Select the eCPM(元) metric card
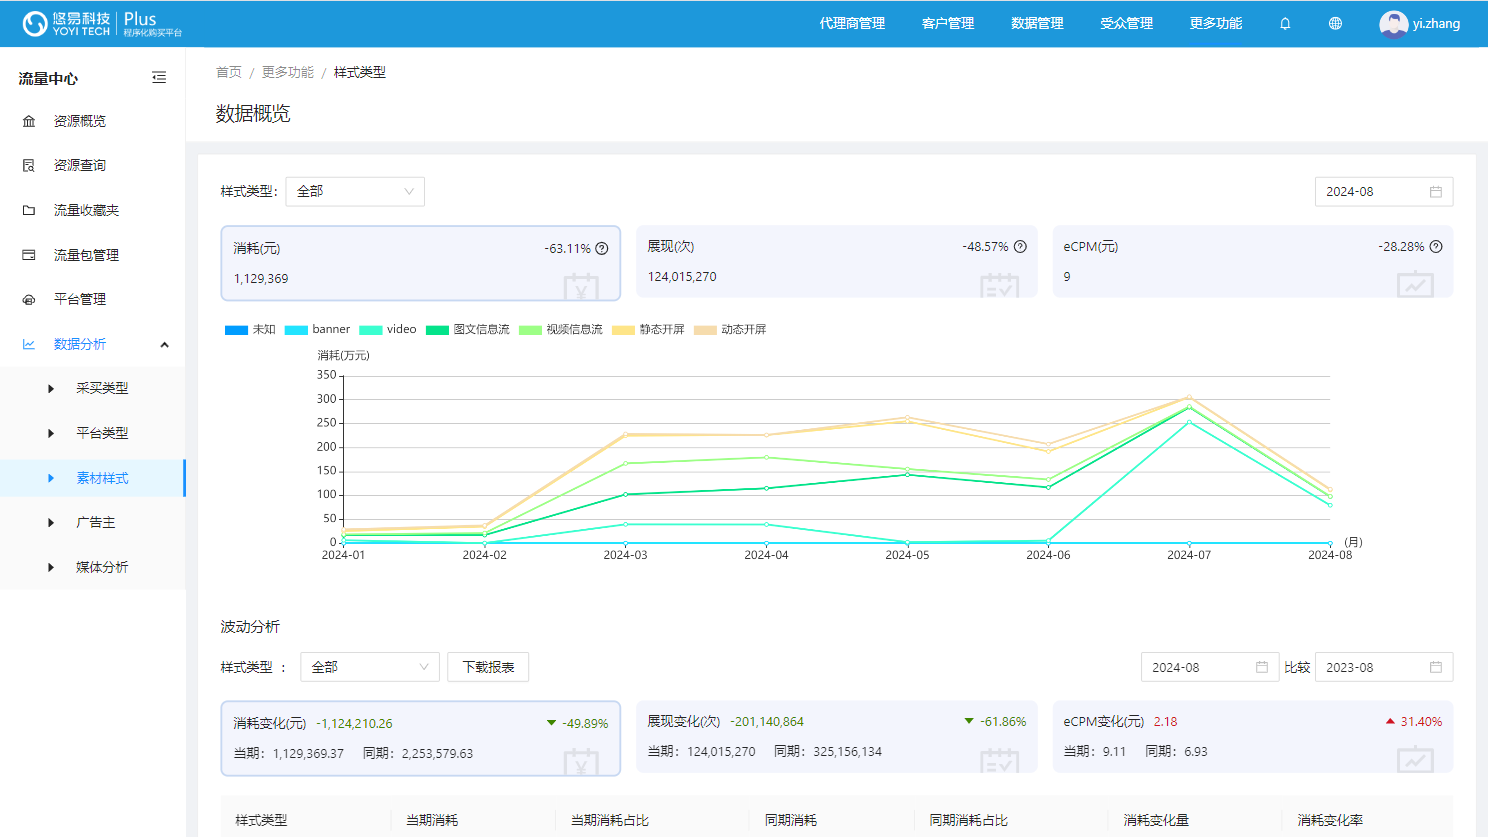 [1253, 262]
